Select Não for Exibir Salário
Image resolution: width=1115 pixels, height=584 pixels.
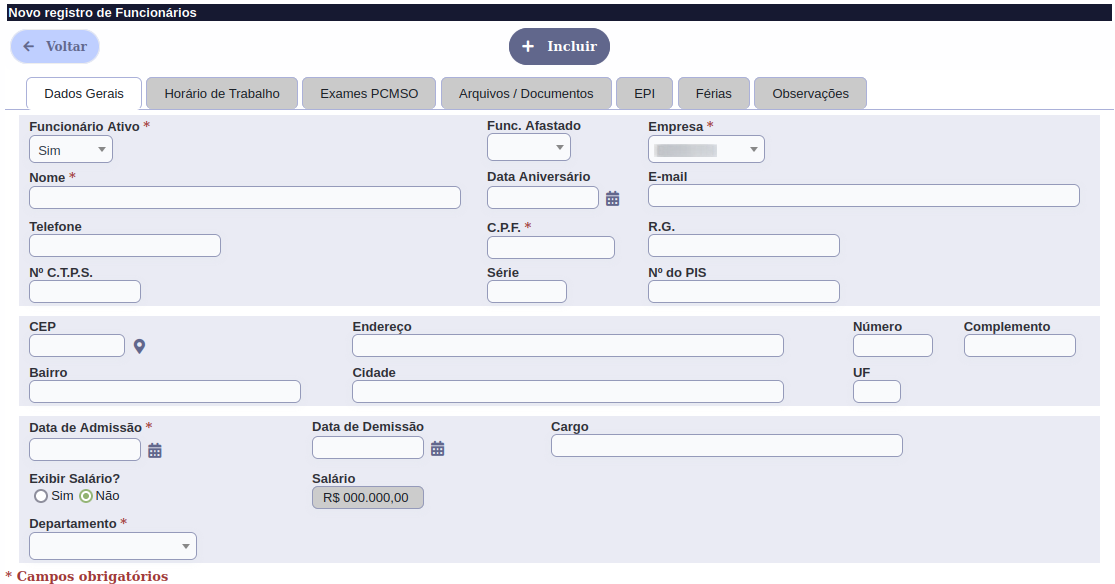tap(86, 496)
